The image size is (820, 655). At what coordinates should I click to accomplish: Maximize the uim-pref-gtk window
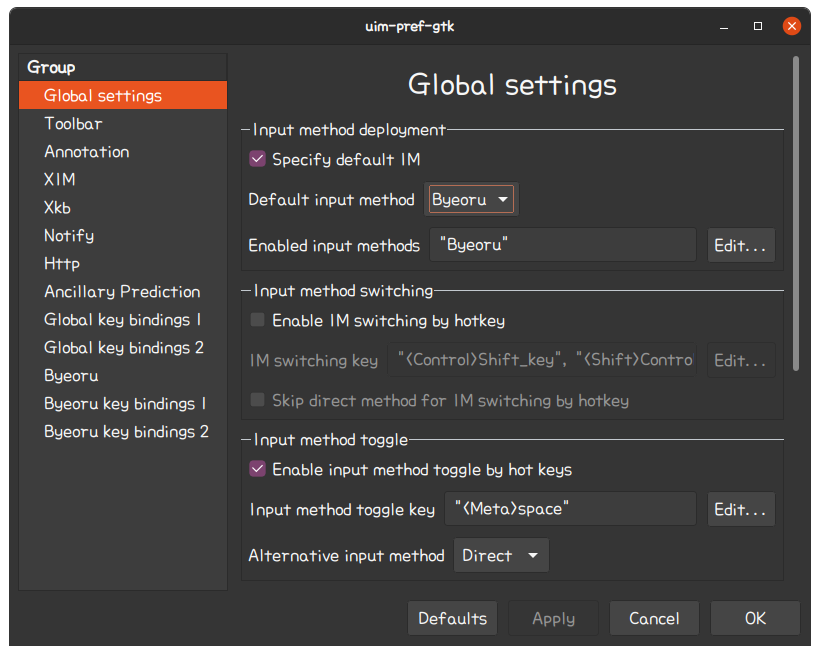[x=758, y=26]
